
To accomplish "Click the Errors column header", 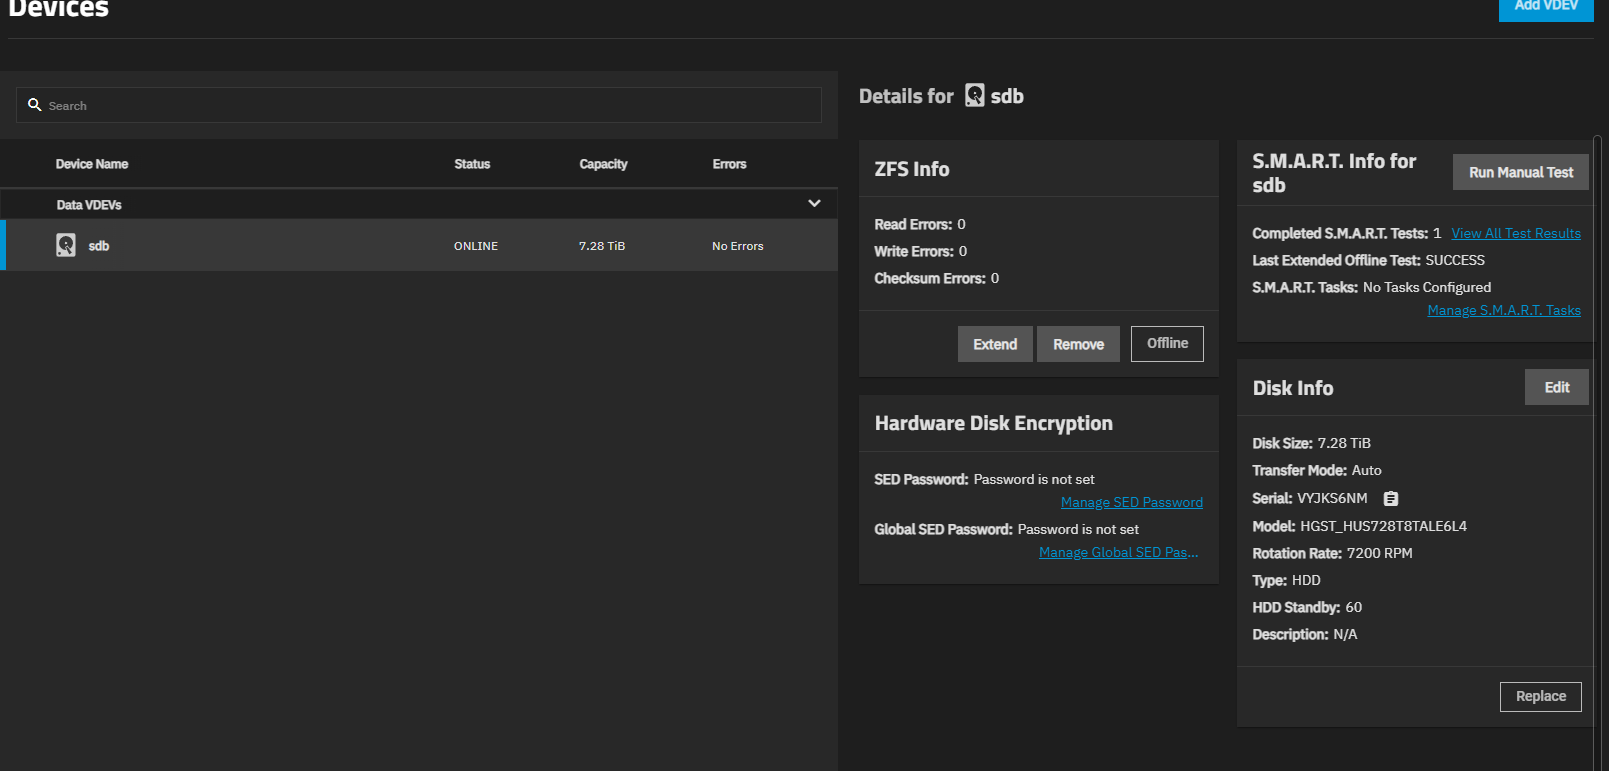I will pos(729,164).
